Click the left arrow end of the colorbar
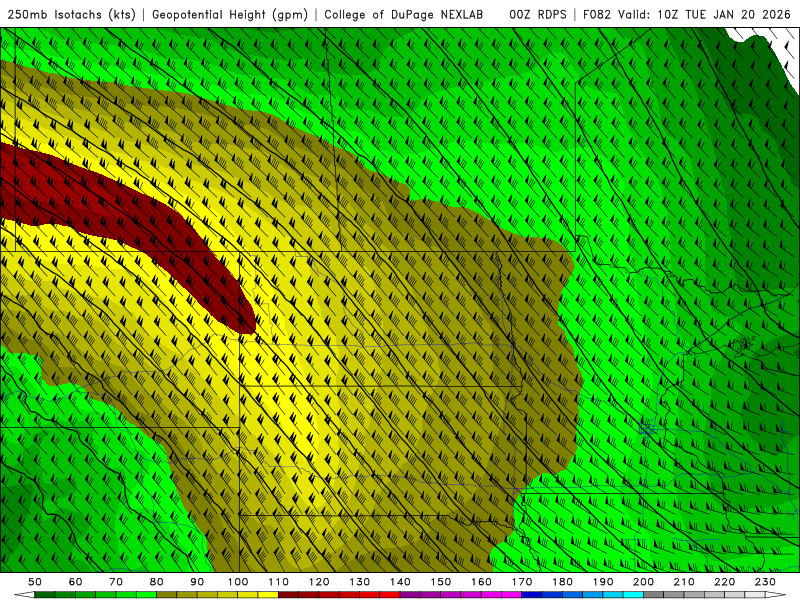 (24, 595)
